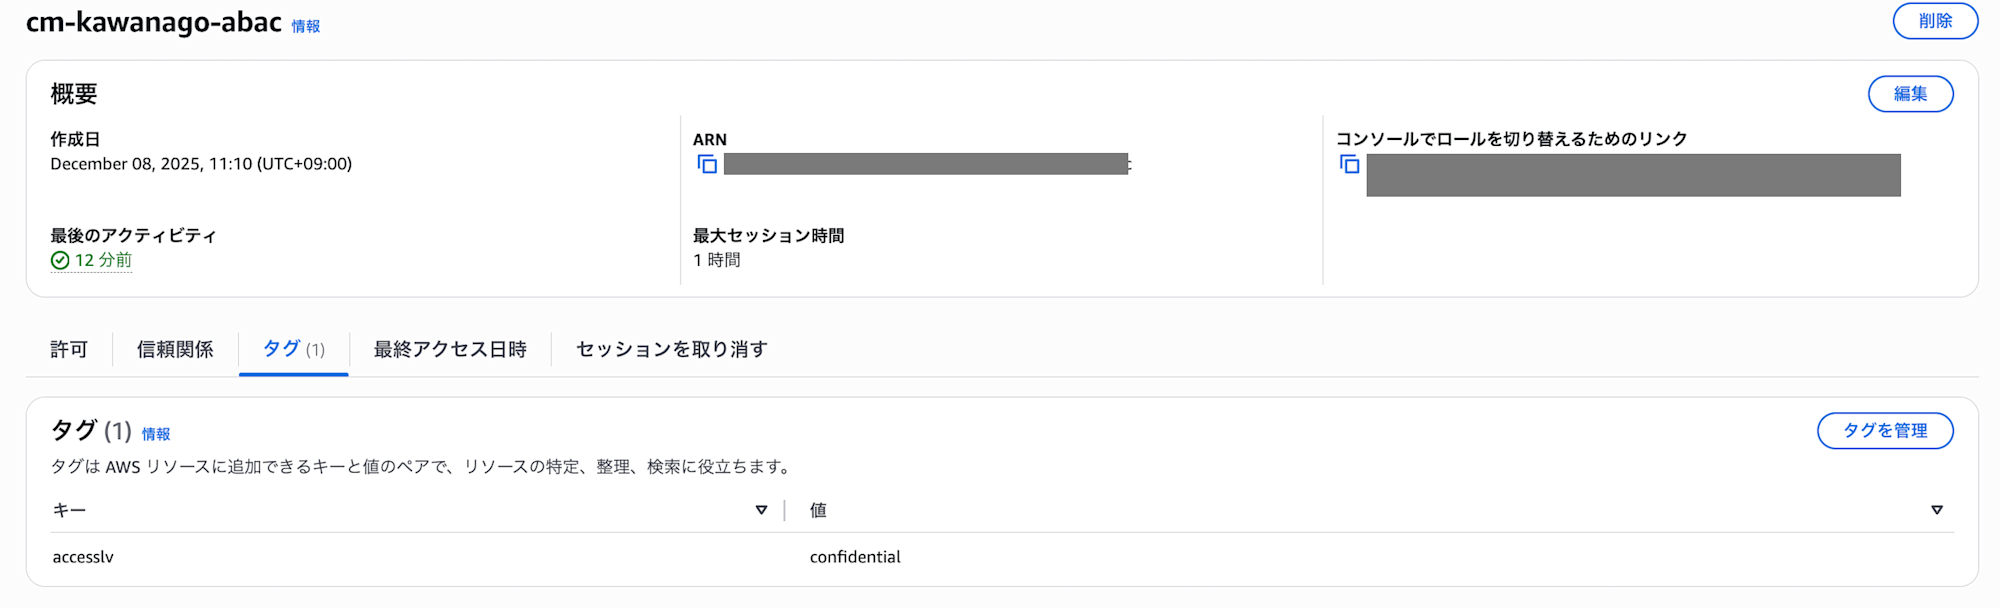The width and height of the screenshot is (2000, 608).
Task: Select the accesslv tag key cell
Action: [83, 557]
